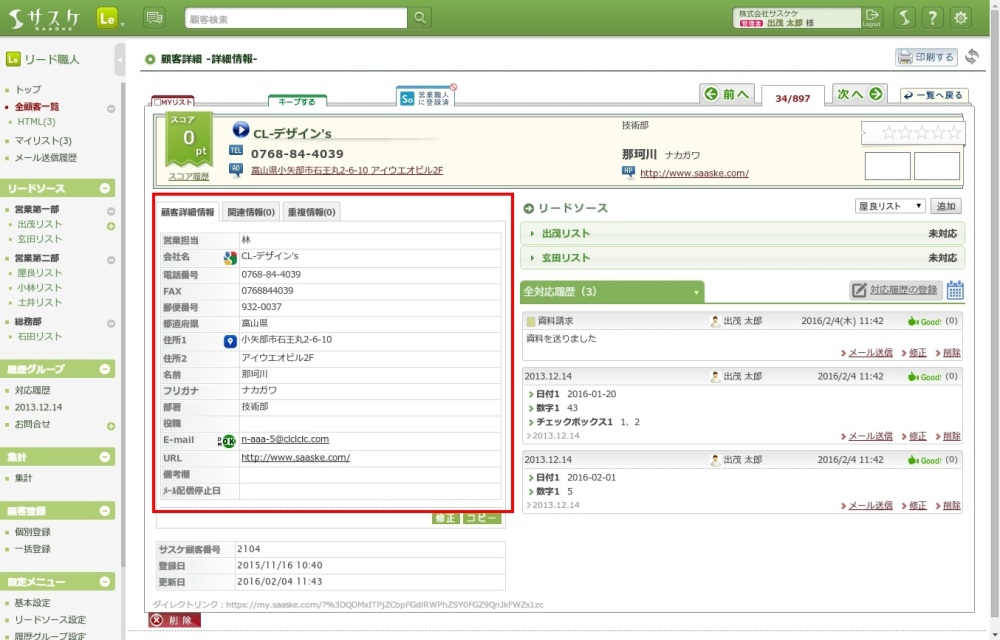Toggle the MYリスト checkbox
1000x640 pixels.
point(157,103)
